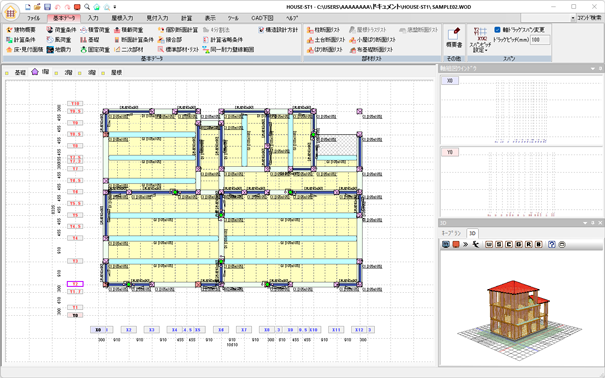Open スパンピッチ設定 dropdown
The height and width of the screenshot is (378, 605).
[x=480, y=40]
